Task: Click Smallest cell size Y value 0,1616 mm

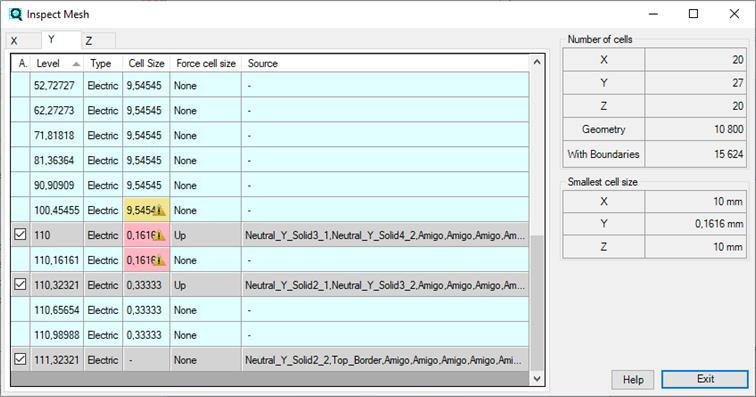Action: coord(695,224)
